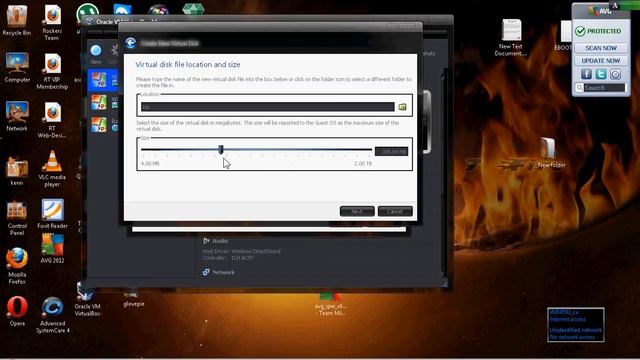Select the second Windows XP virtual machine
This screenshot has width=640, height=360.
(x=103, y=102)
